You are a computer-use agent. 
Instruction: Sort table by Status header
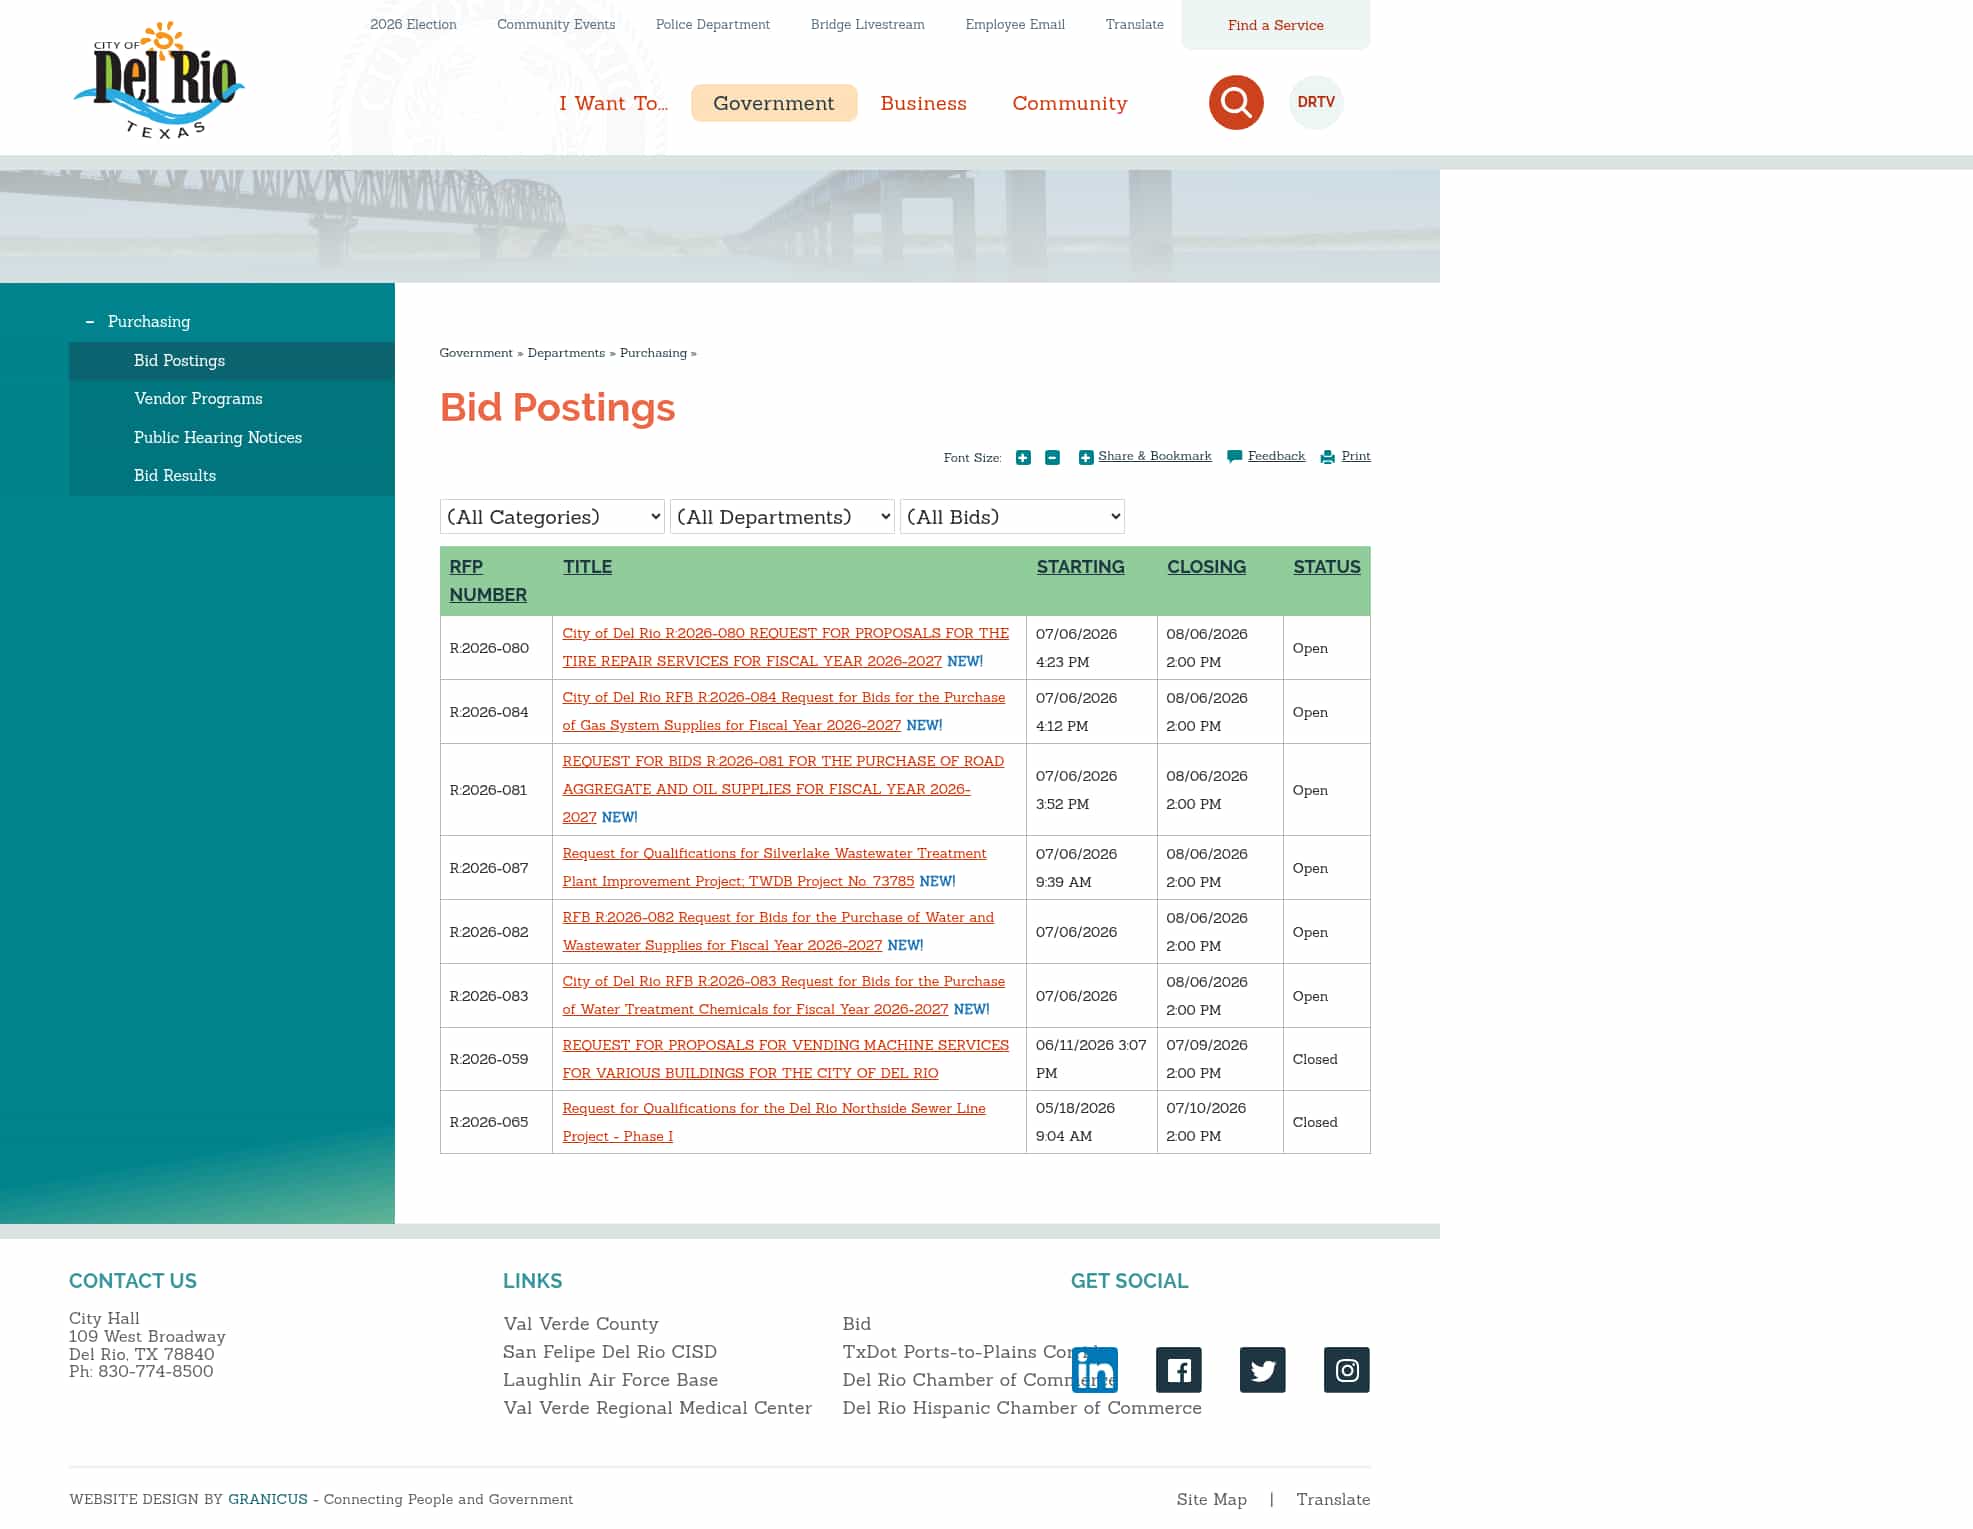pyautogui.click(x=1326, y=567)
